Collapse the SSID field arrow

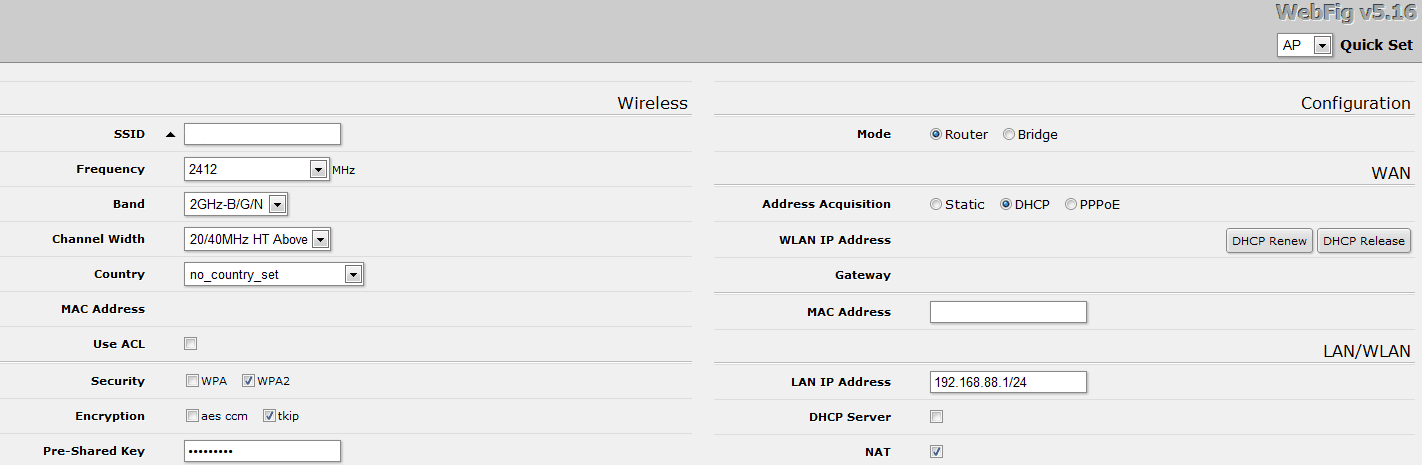pos(170,135)
